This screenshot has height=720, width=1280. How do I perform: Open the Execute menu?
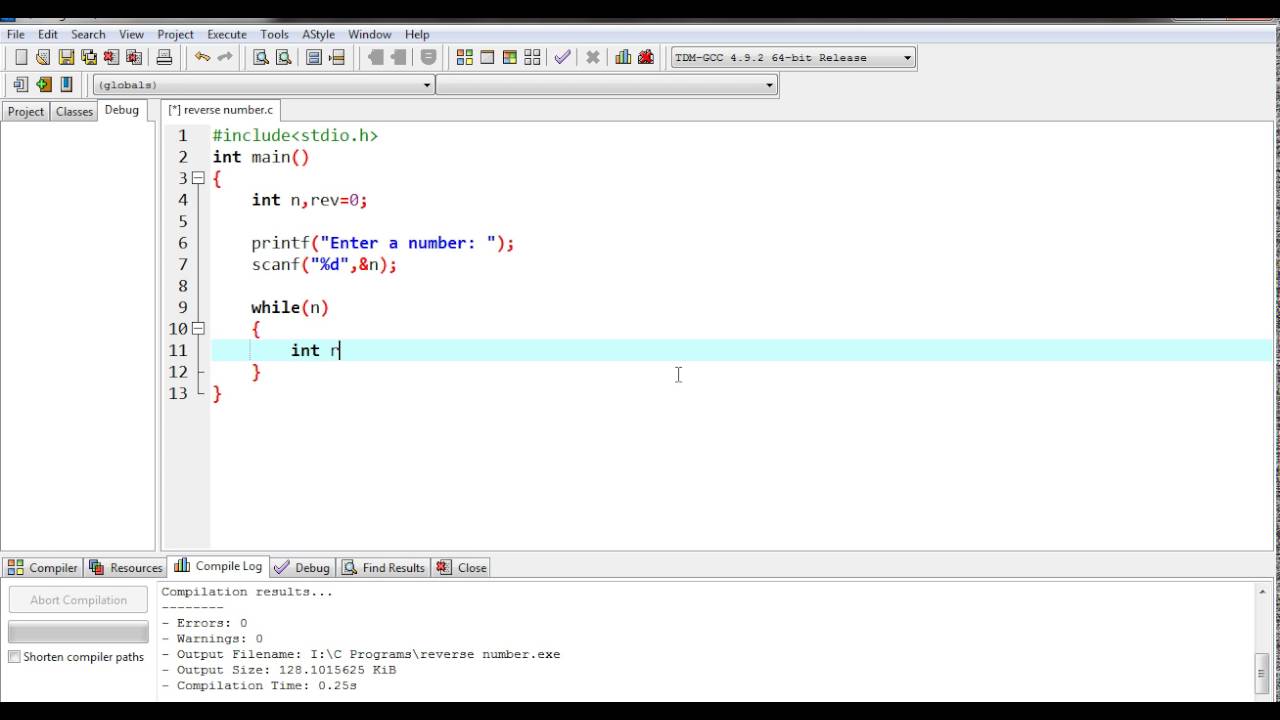click(x=227, y=34)
